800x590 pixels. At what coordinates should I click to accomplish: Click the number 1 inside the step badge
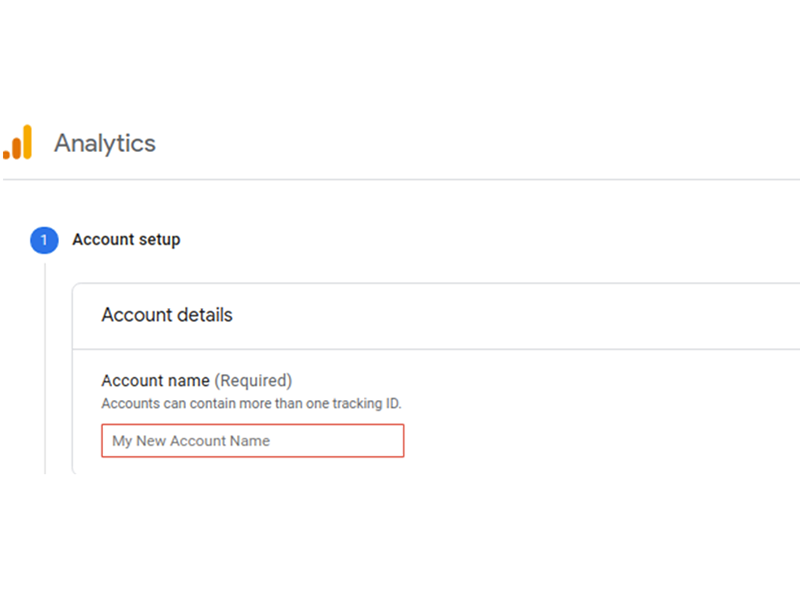44,240
